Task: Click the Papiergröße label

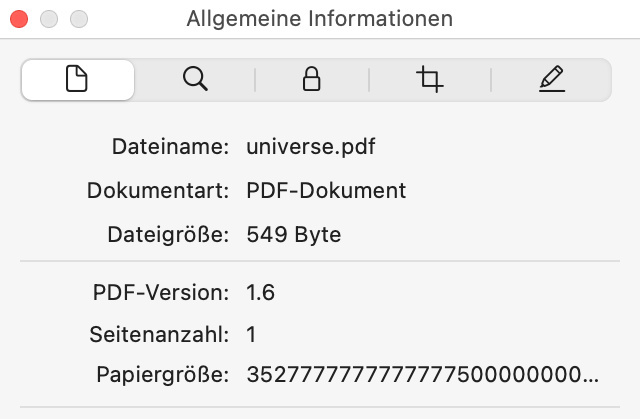Action: click(x=164, y=376)
